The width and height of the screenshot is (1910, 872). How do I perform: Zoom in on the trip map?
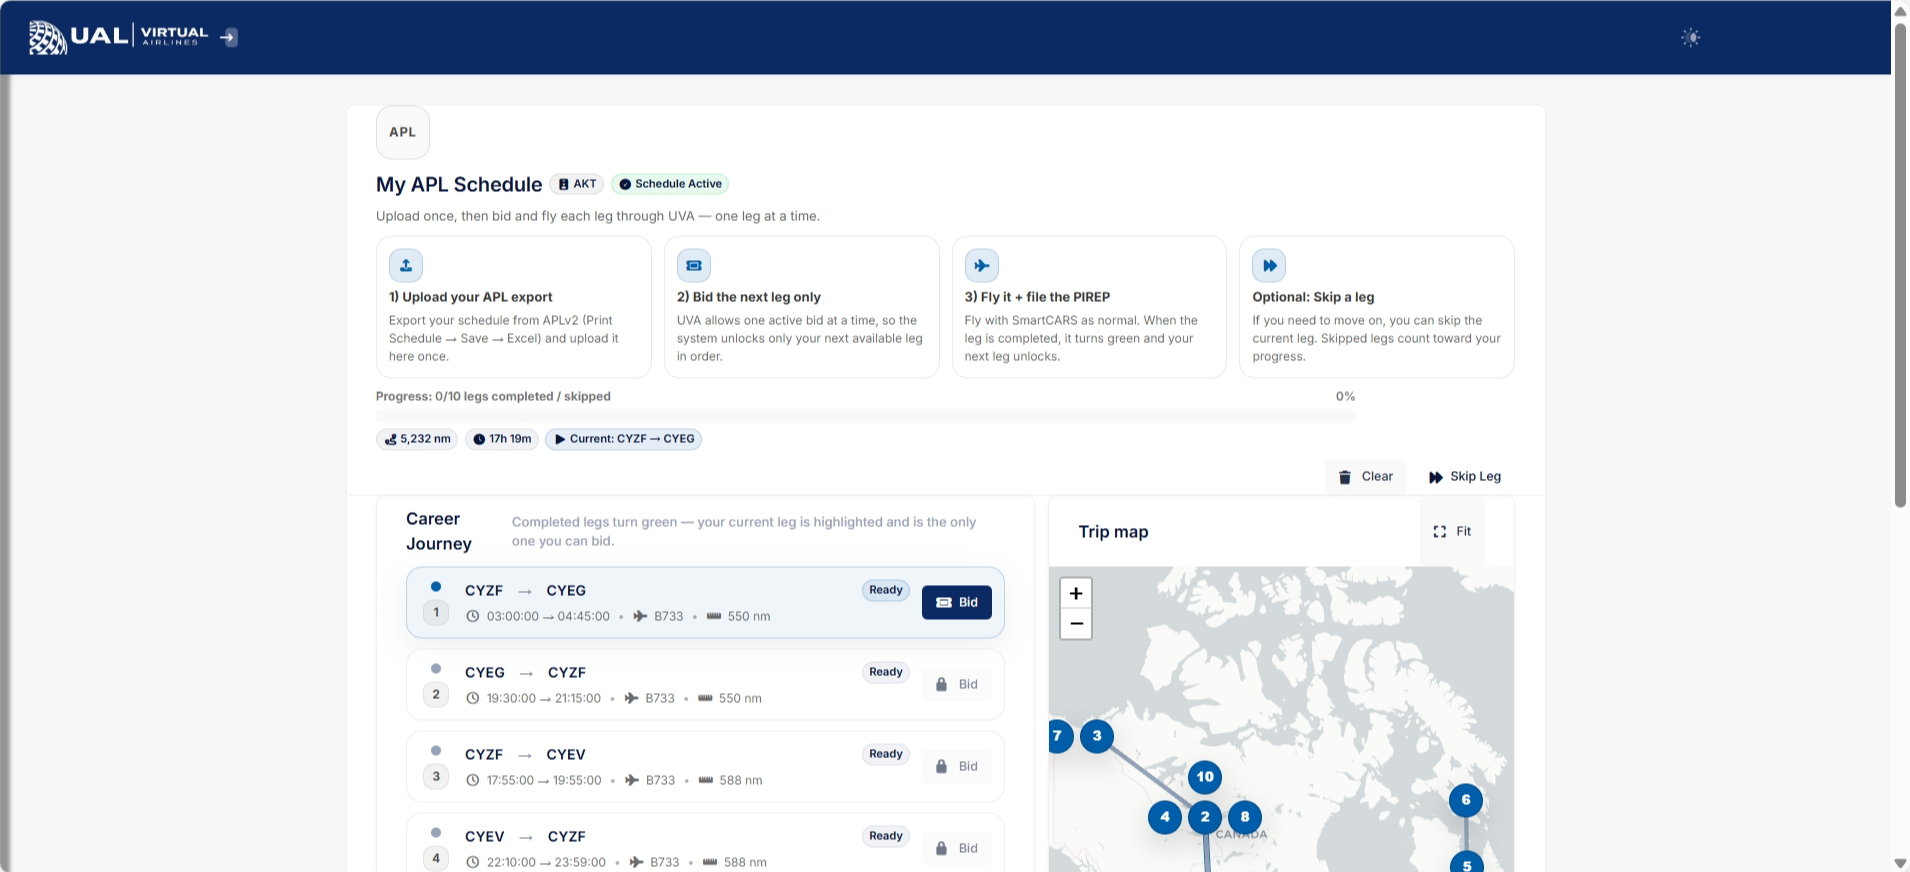(1076, 593)
